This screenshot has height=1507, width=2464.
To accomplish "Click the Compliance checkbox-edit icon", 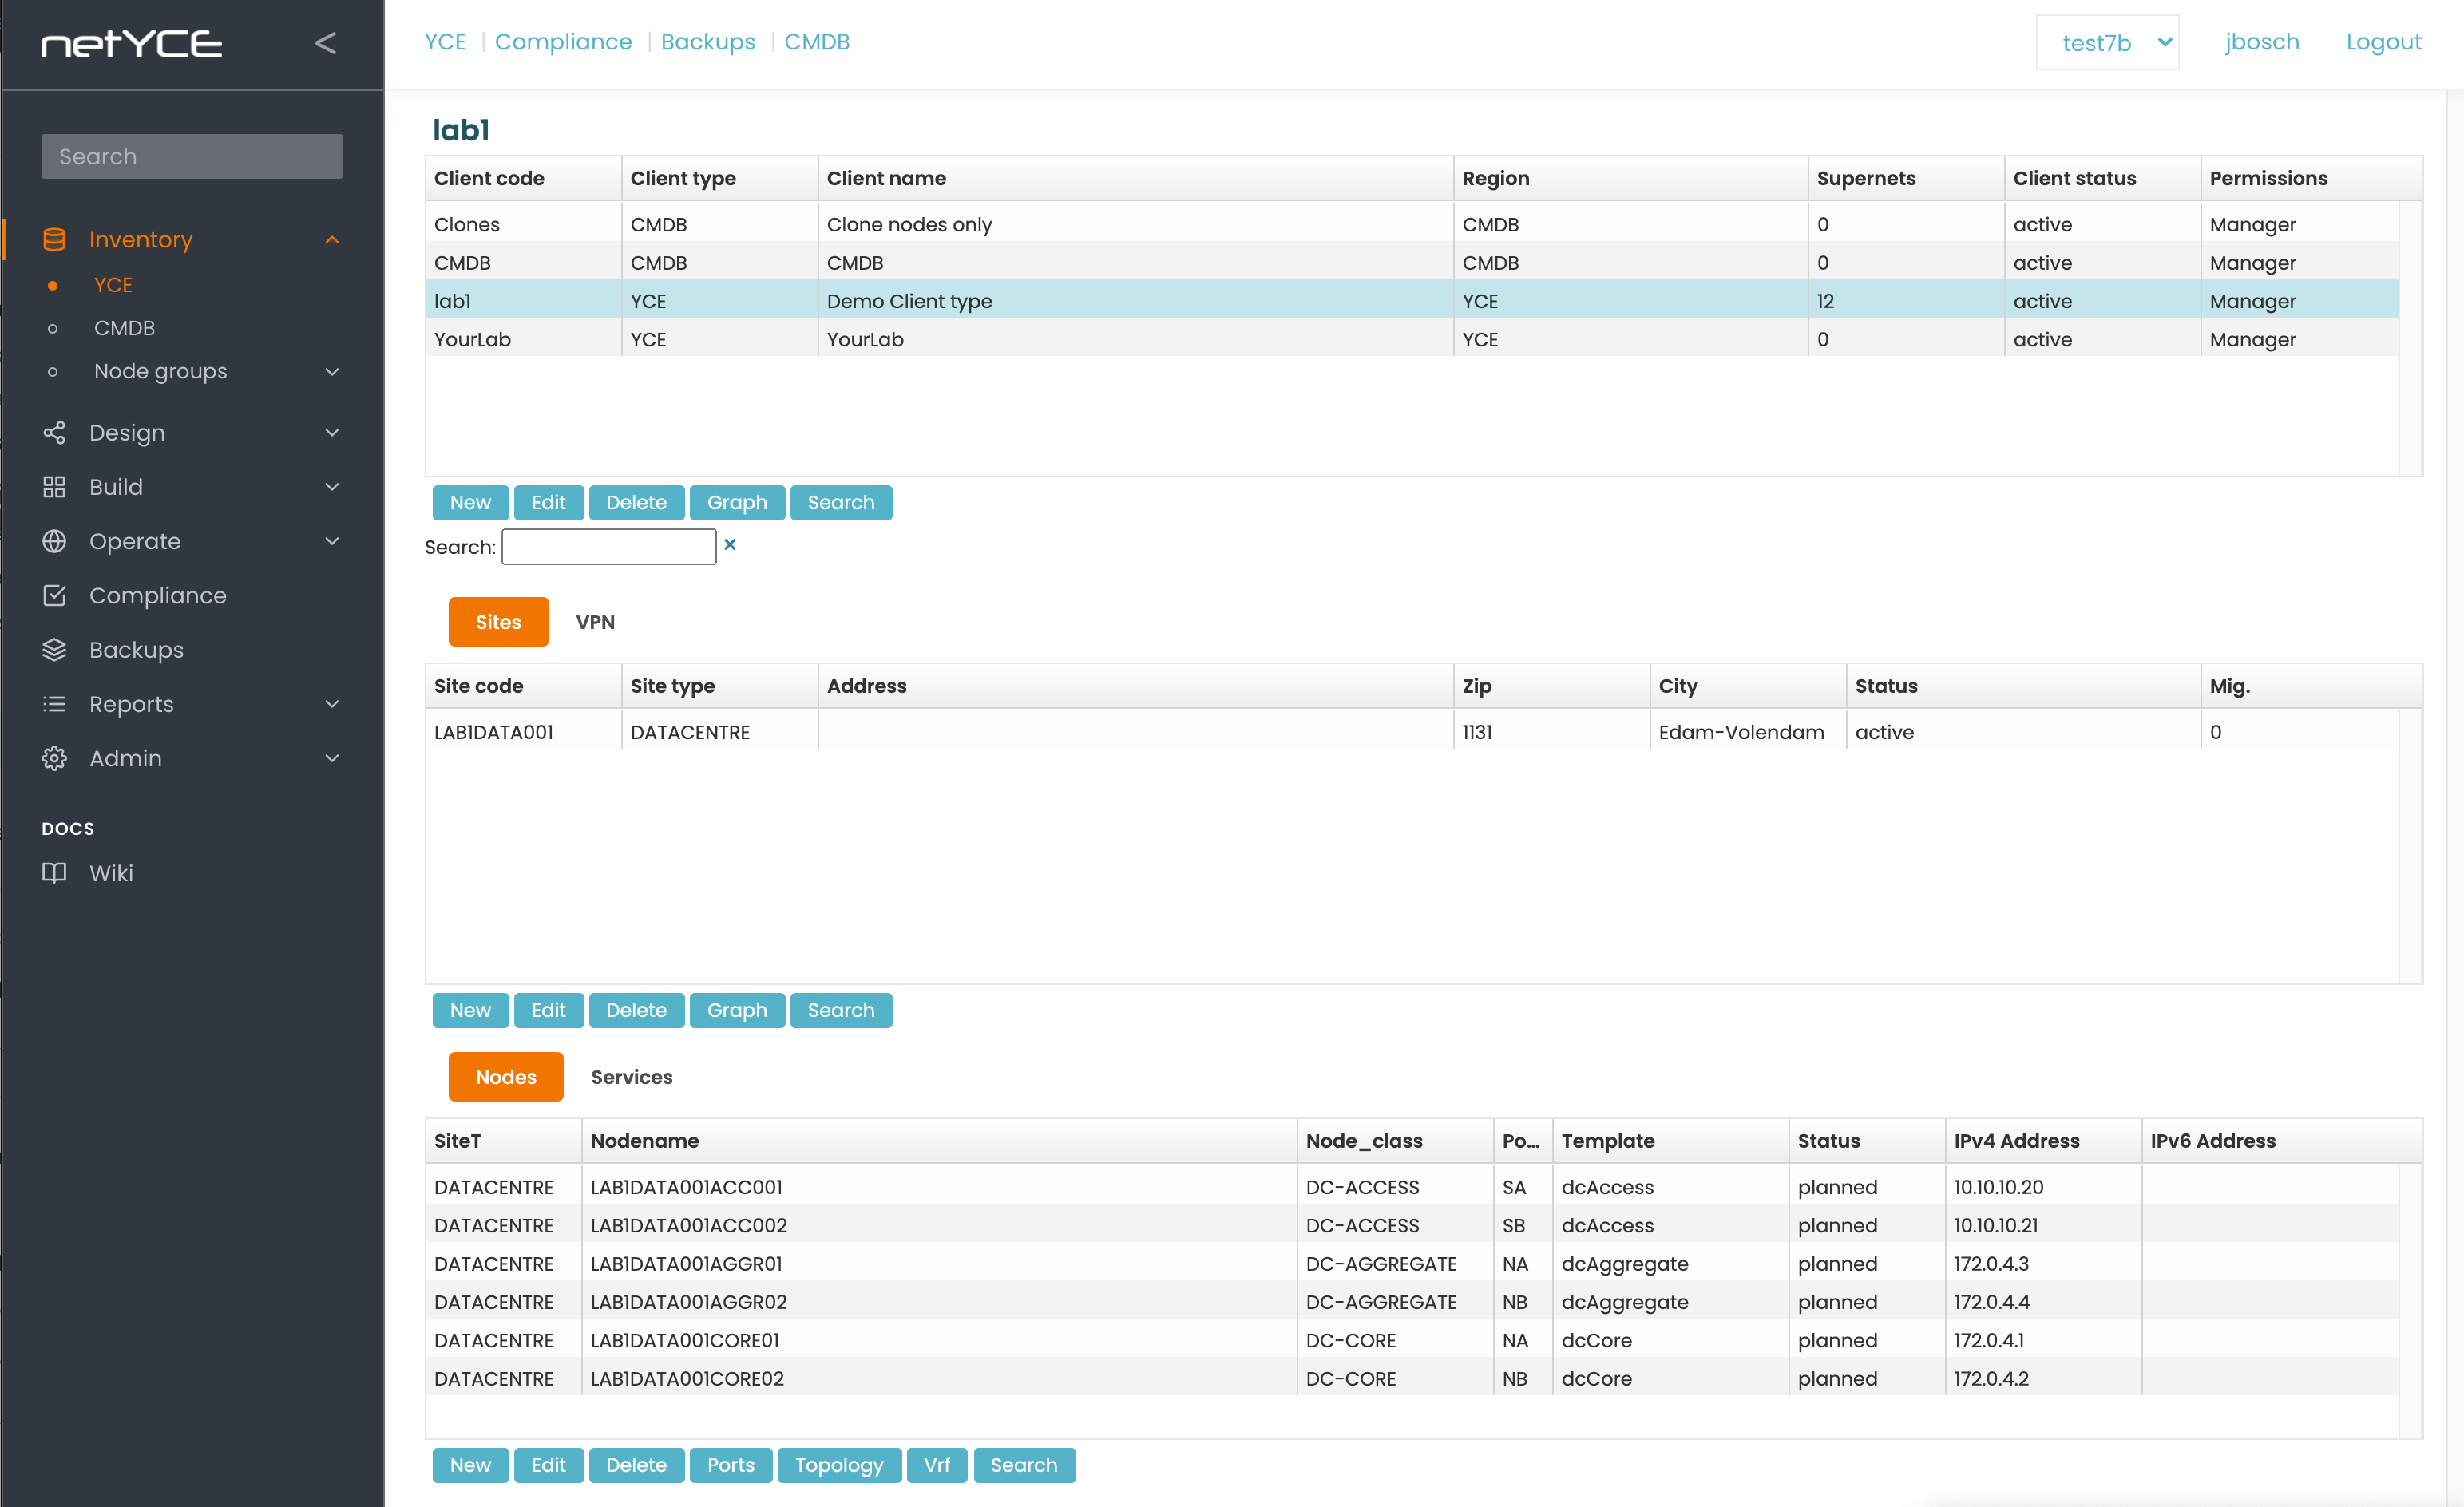I will click(x=54, y=595).
